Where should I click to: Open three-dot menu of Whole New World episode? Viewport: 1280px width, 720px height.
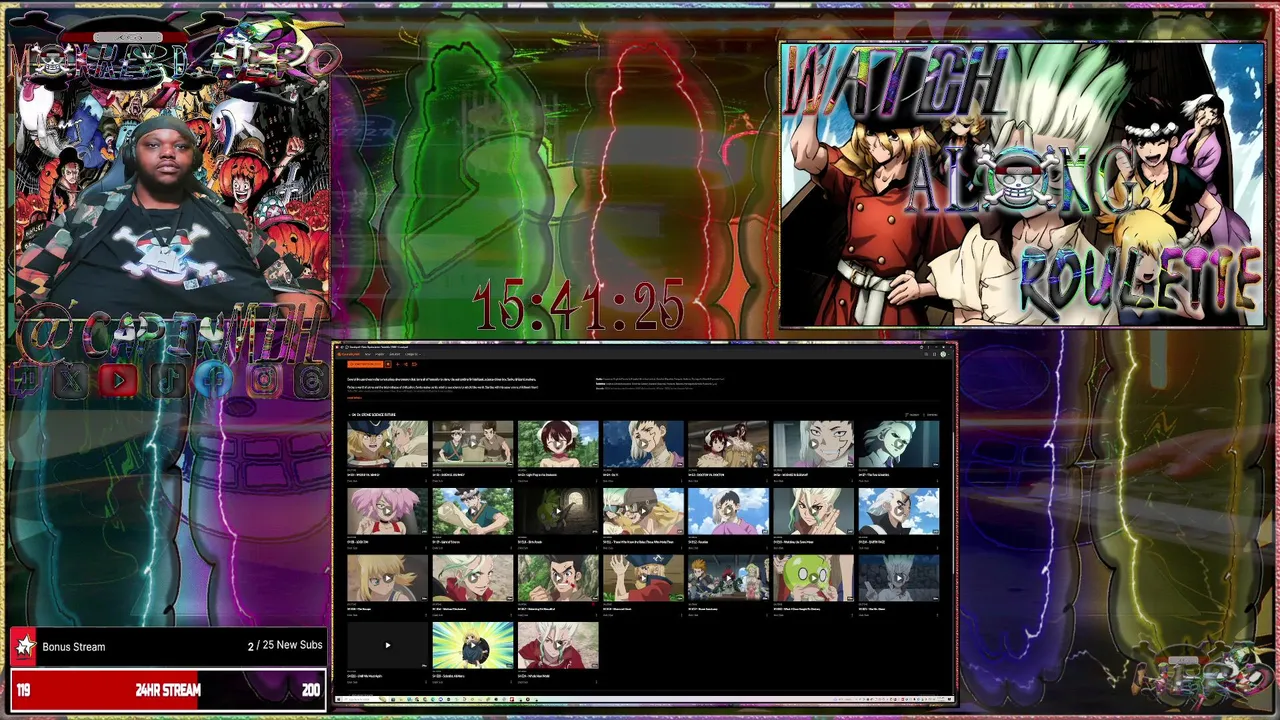(x=596, y=681)
